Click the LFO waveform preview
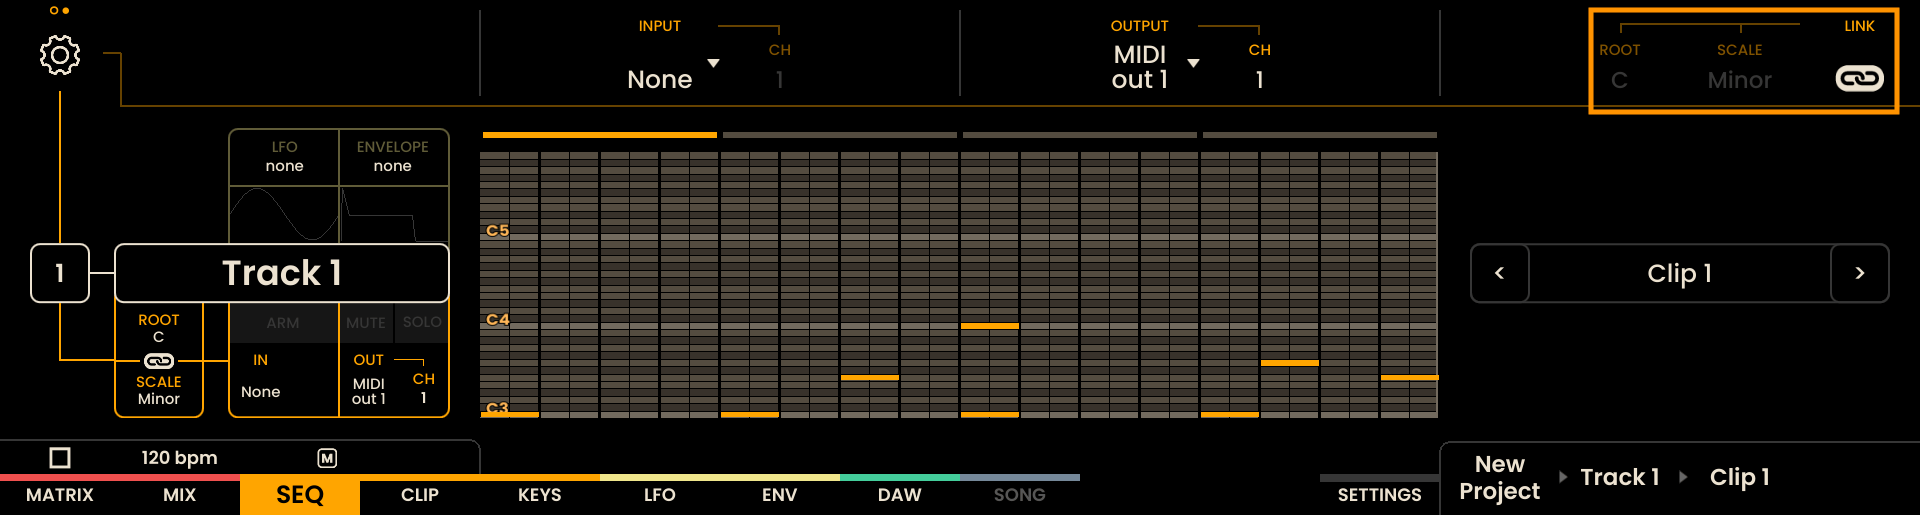This screenshot has height=515, width=1920. [x=284, y=214]
